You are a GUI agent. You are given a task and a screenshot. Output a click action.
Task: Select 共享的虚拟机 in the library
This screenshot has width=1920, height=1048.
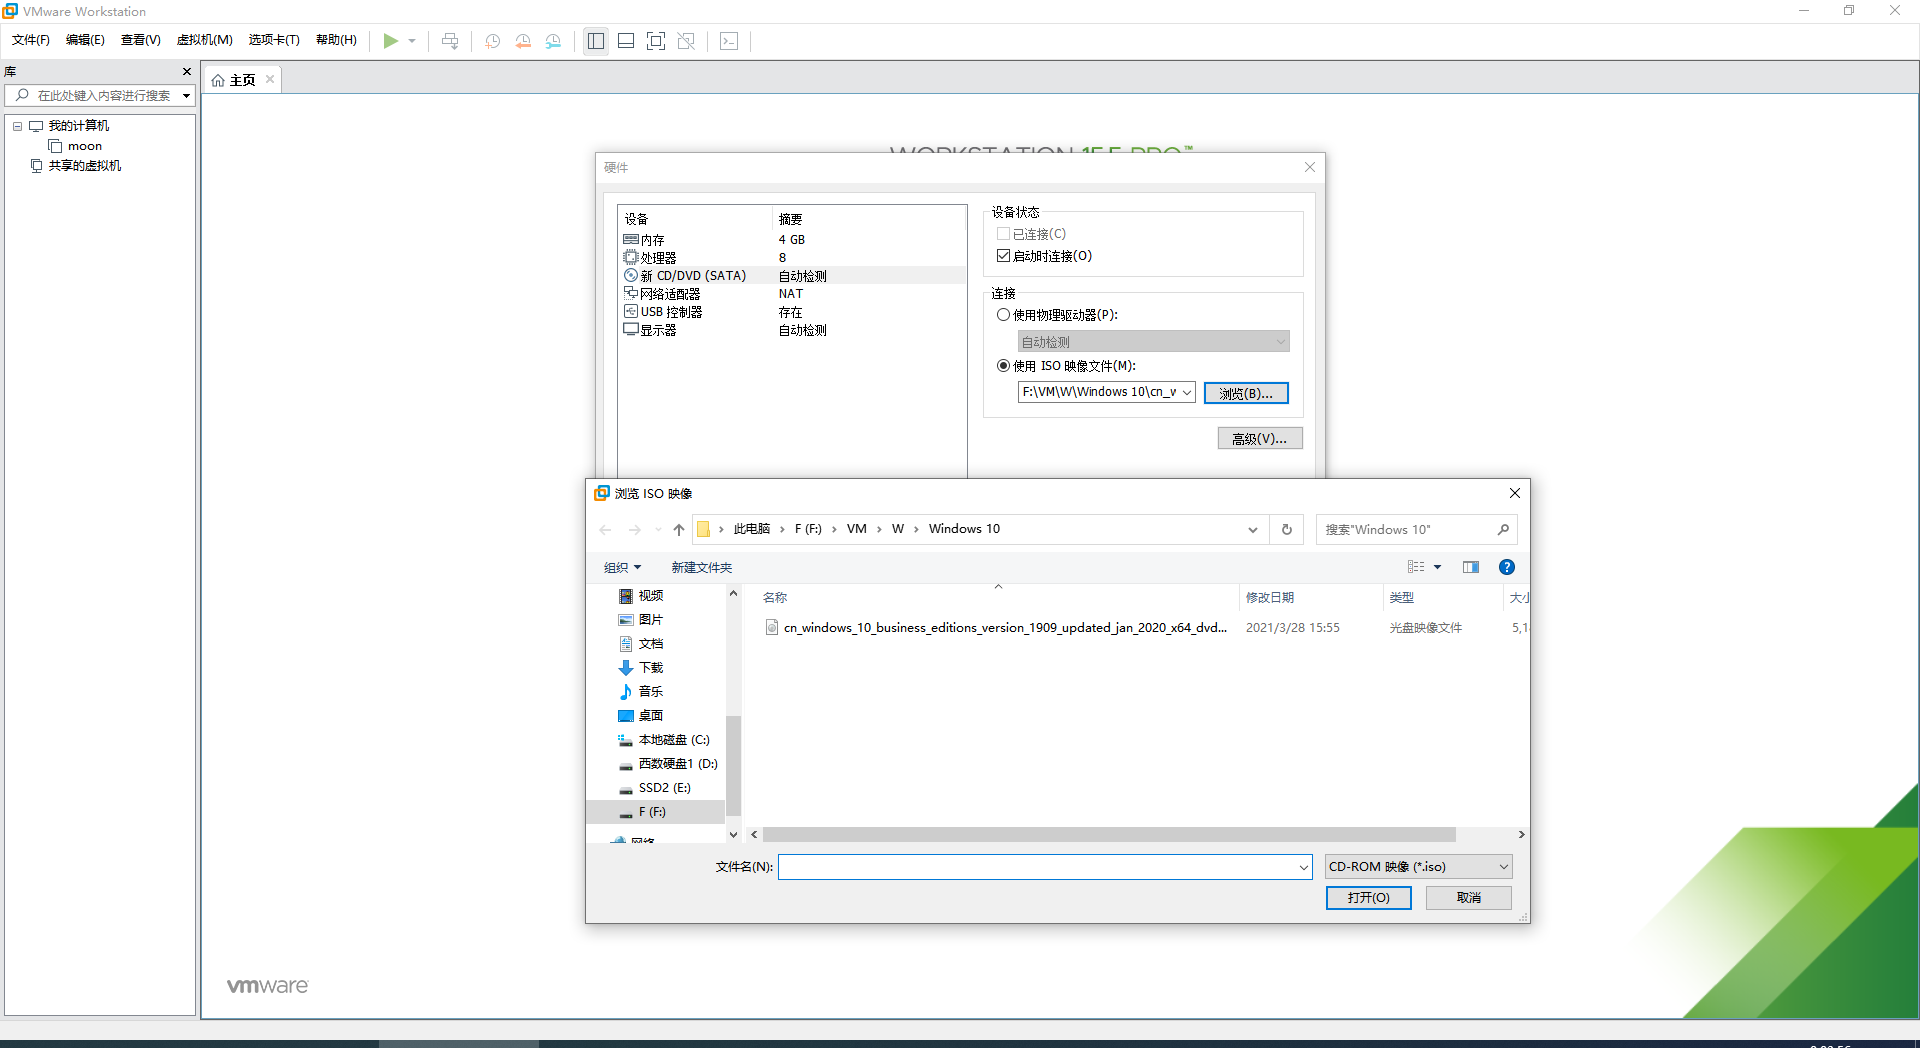pos(85,166)
